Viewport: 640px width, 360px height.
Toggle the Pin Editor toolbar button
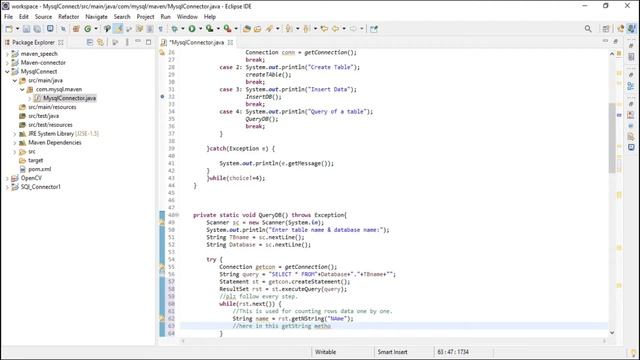pyautogui.click(x=374, y=29)
